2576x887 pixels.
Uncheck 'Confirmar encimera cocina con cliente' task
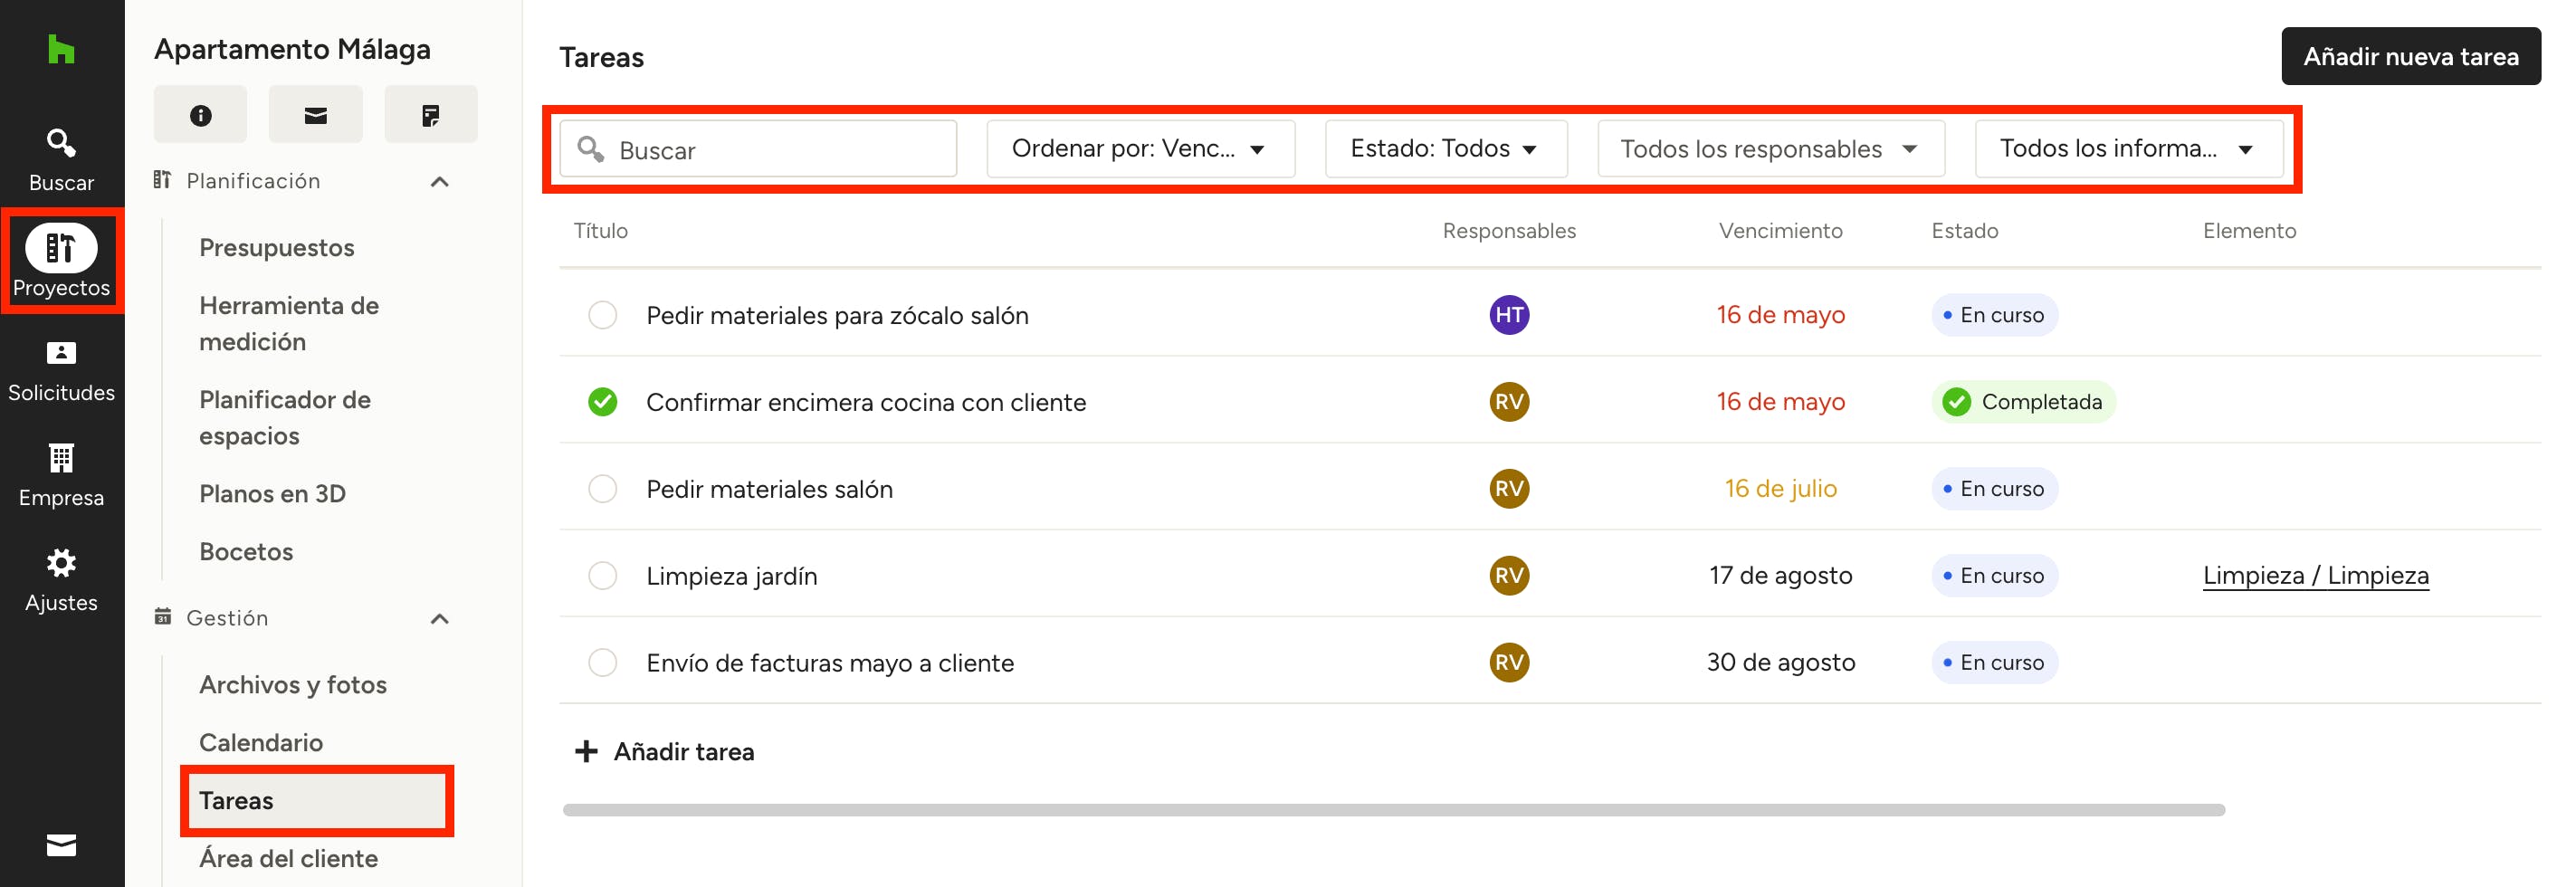[602, 402]
